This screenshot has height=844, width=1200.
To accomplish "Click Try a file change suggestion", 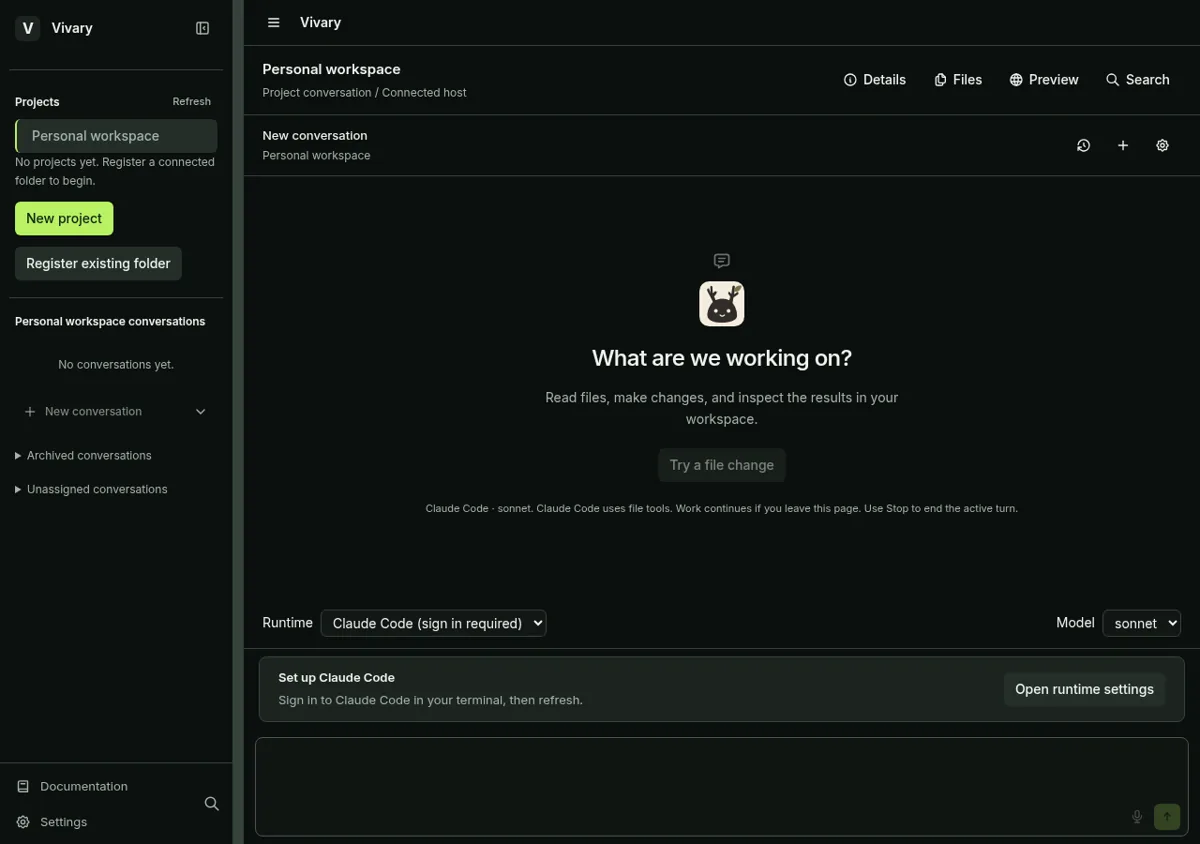I will click(722, 465).
